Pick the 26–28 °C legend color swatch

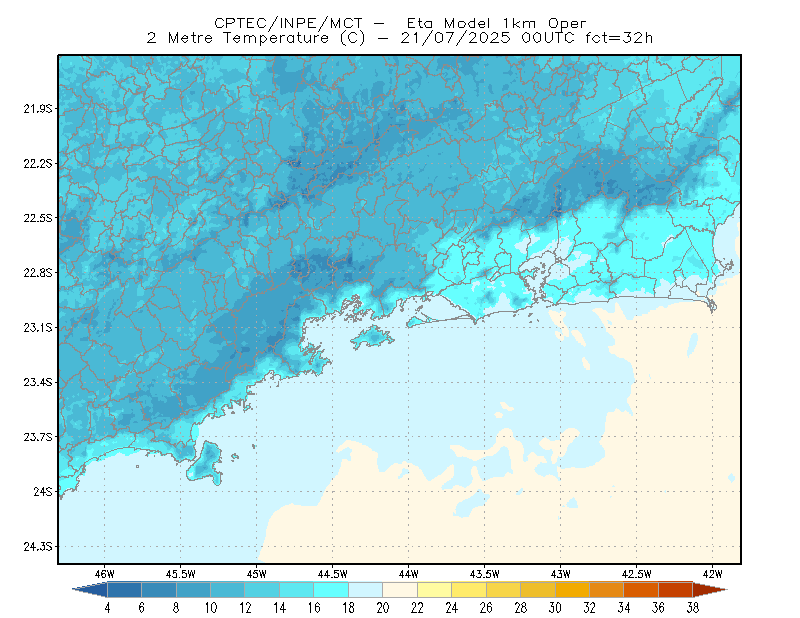(504, 590)
